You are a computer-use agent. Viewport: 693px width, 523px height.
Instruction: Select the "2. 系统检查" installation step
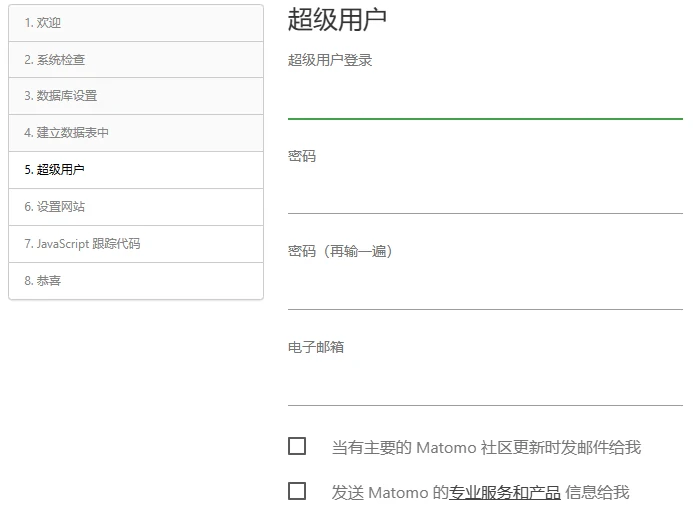click(x=55, y=60)
